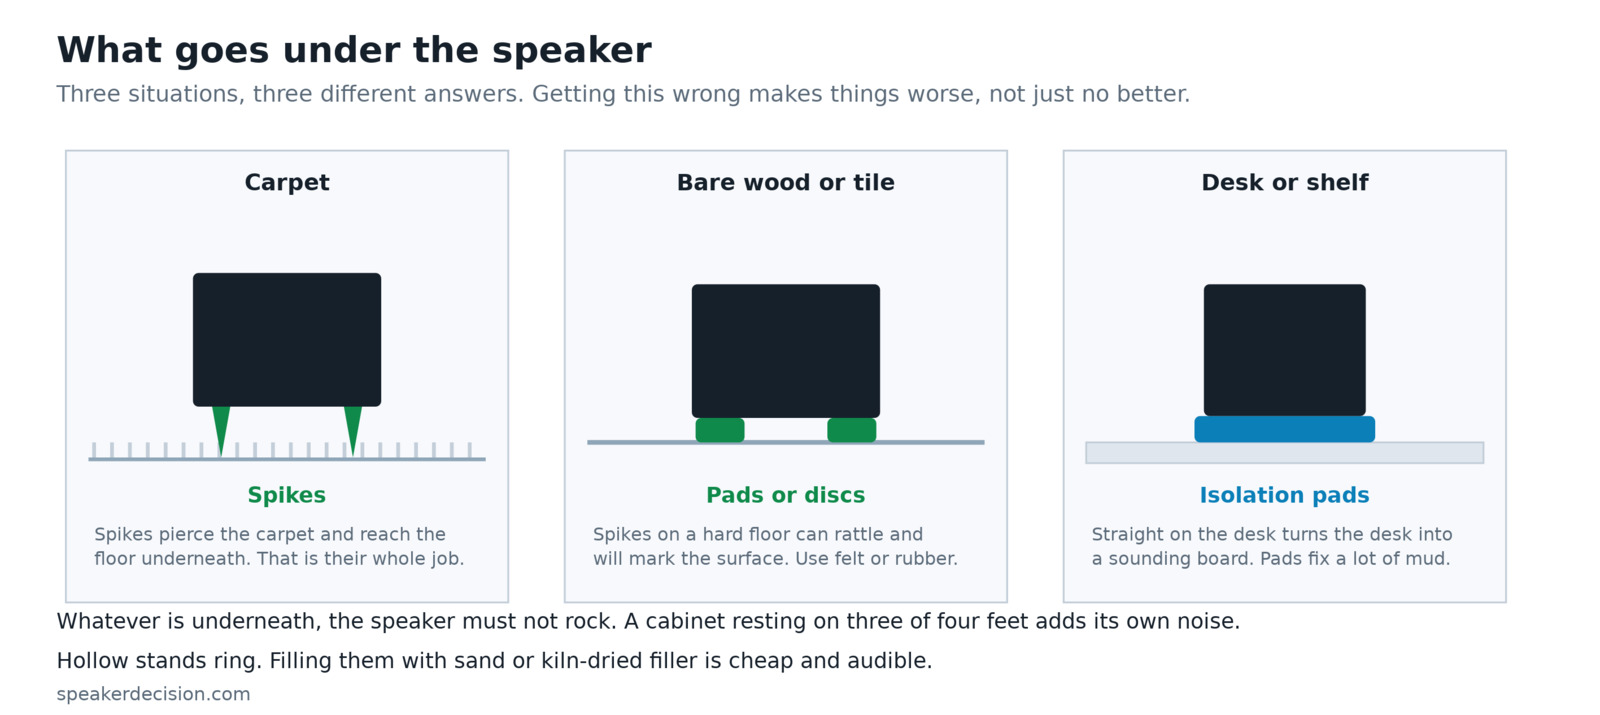
Task: Select the Desk or shelf heading
Action: [1285, 183]
